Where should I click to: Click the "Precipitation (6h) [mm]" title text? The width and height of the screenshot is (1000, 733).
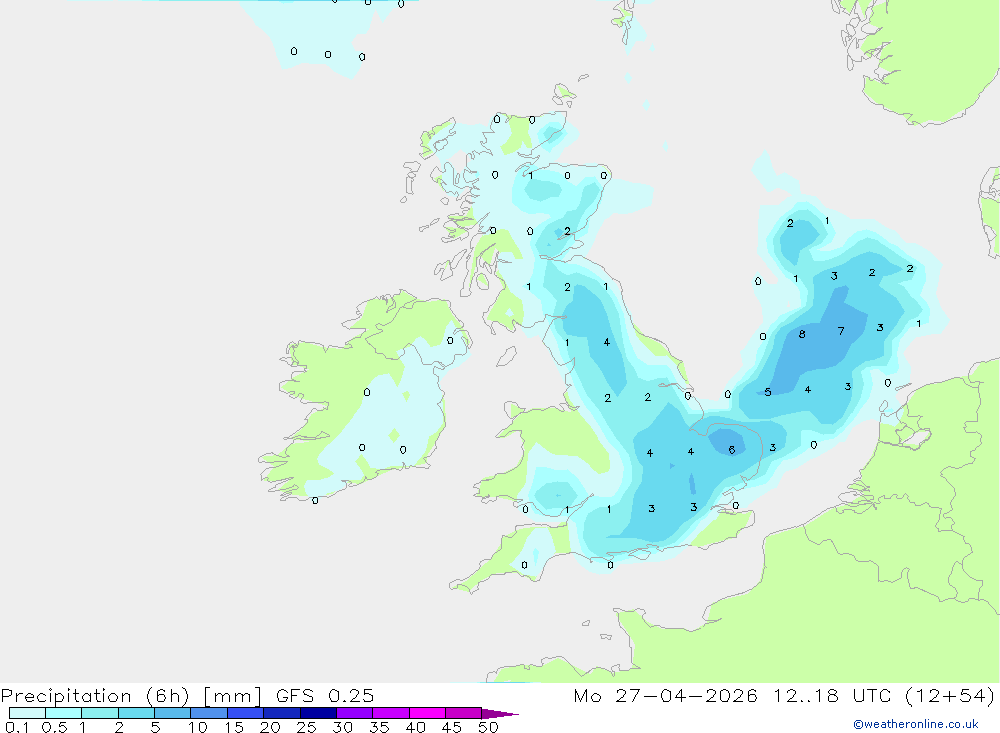(131, 695)
